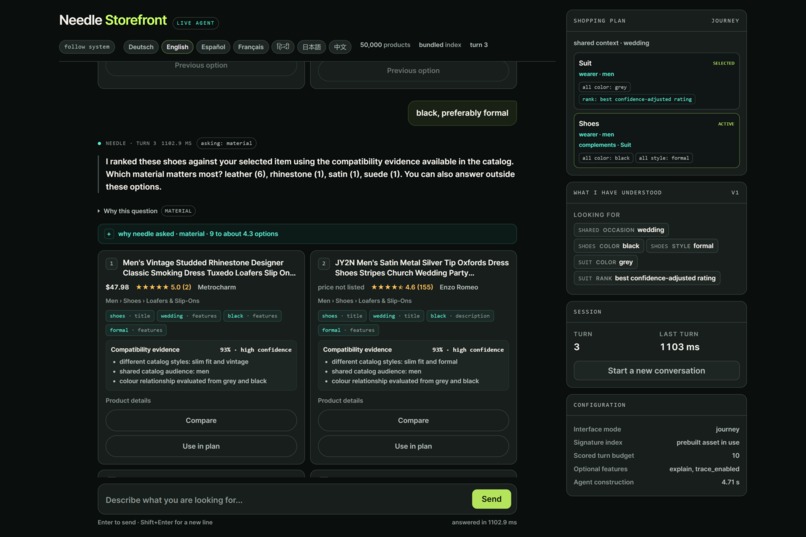The image size is (806, 537).
Task: Select the Suit item in shopping plan
Action: [x=656, y=81]
